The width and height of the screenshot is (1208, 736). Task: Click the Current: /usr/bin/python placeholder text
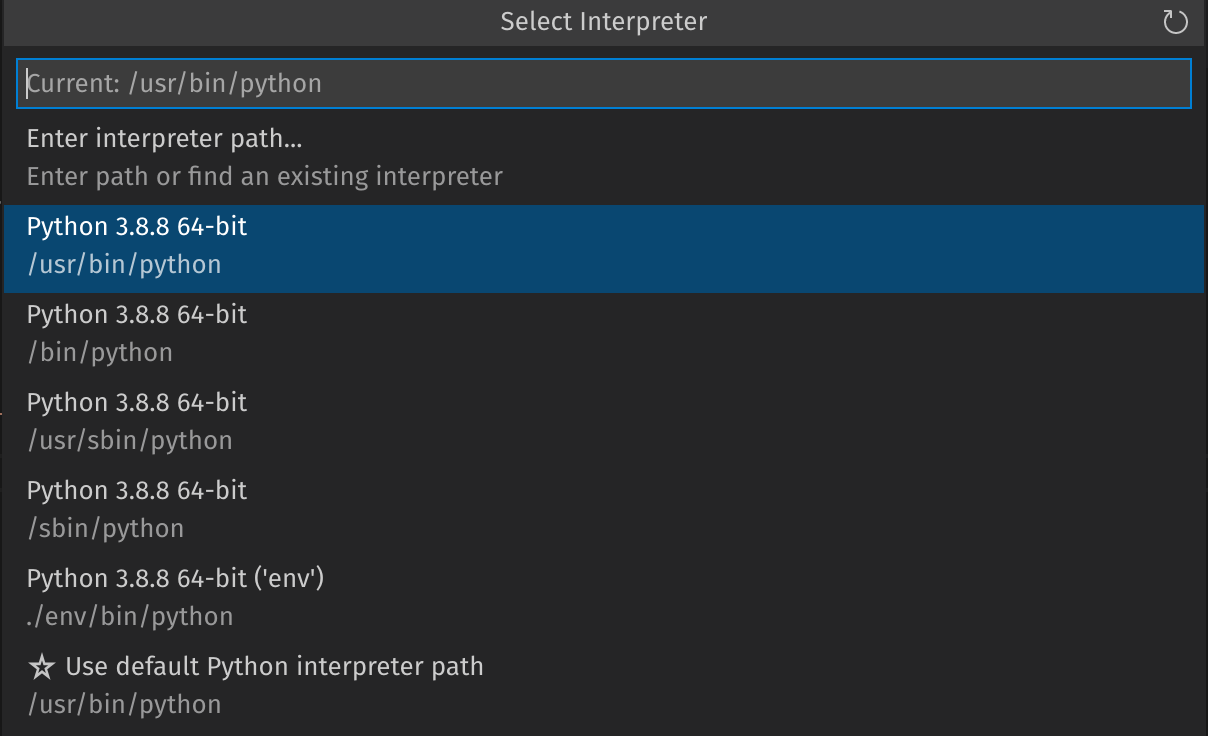click(174, 84)
